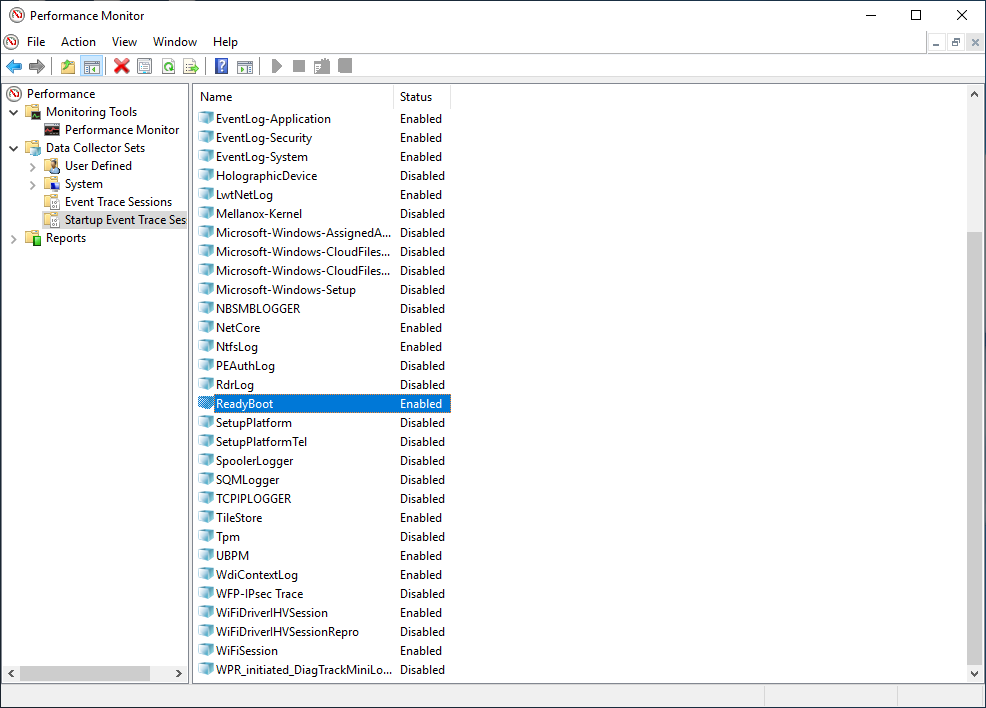Click the Performance Monitor title bar icon
The height and width of the screenshot is (708, 986).
point(17,15)
